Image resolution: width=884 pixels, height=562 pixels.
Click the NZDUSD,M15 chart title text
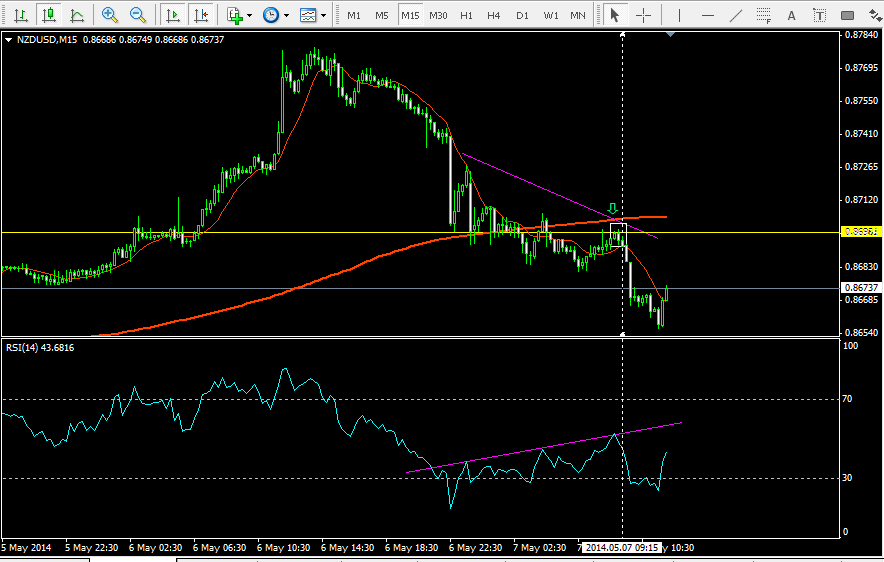click(47, 39)
